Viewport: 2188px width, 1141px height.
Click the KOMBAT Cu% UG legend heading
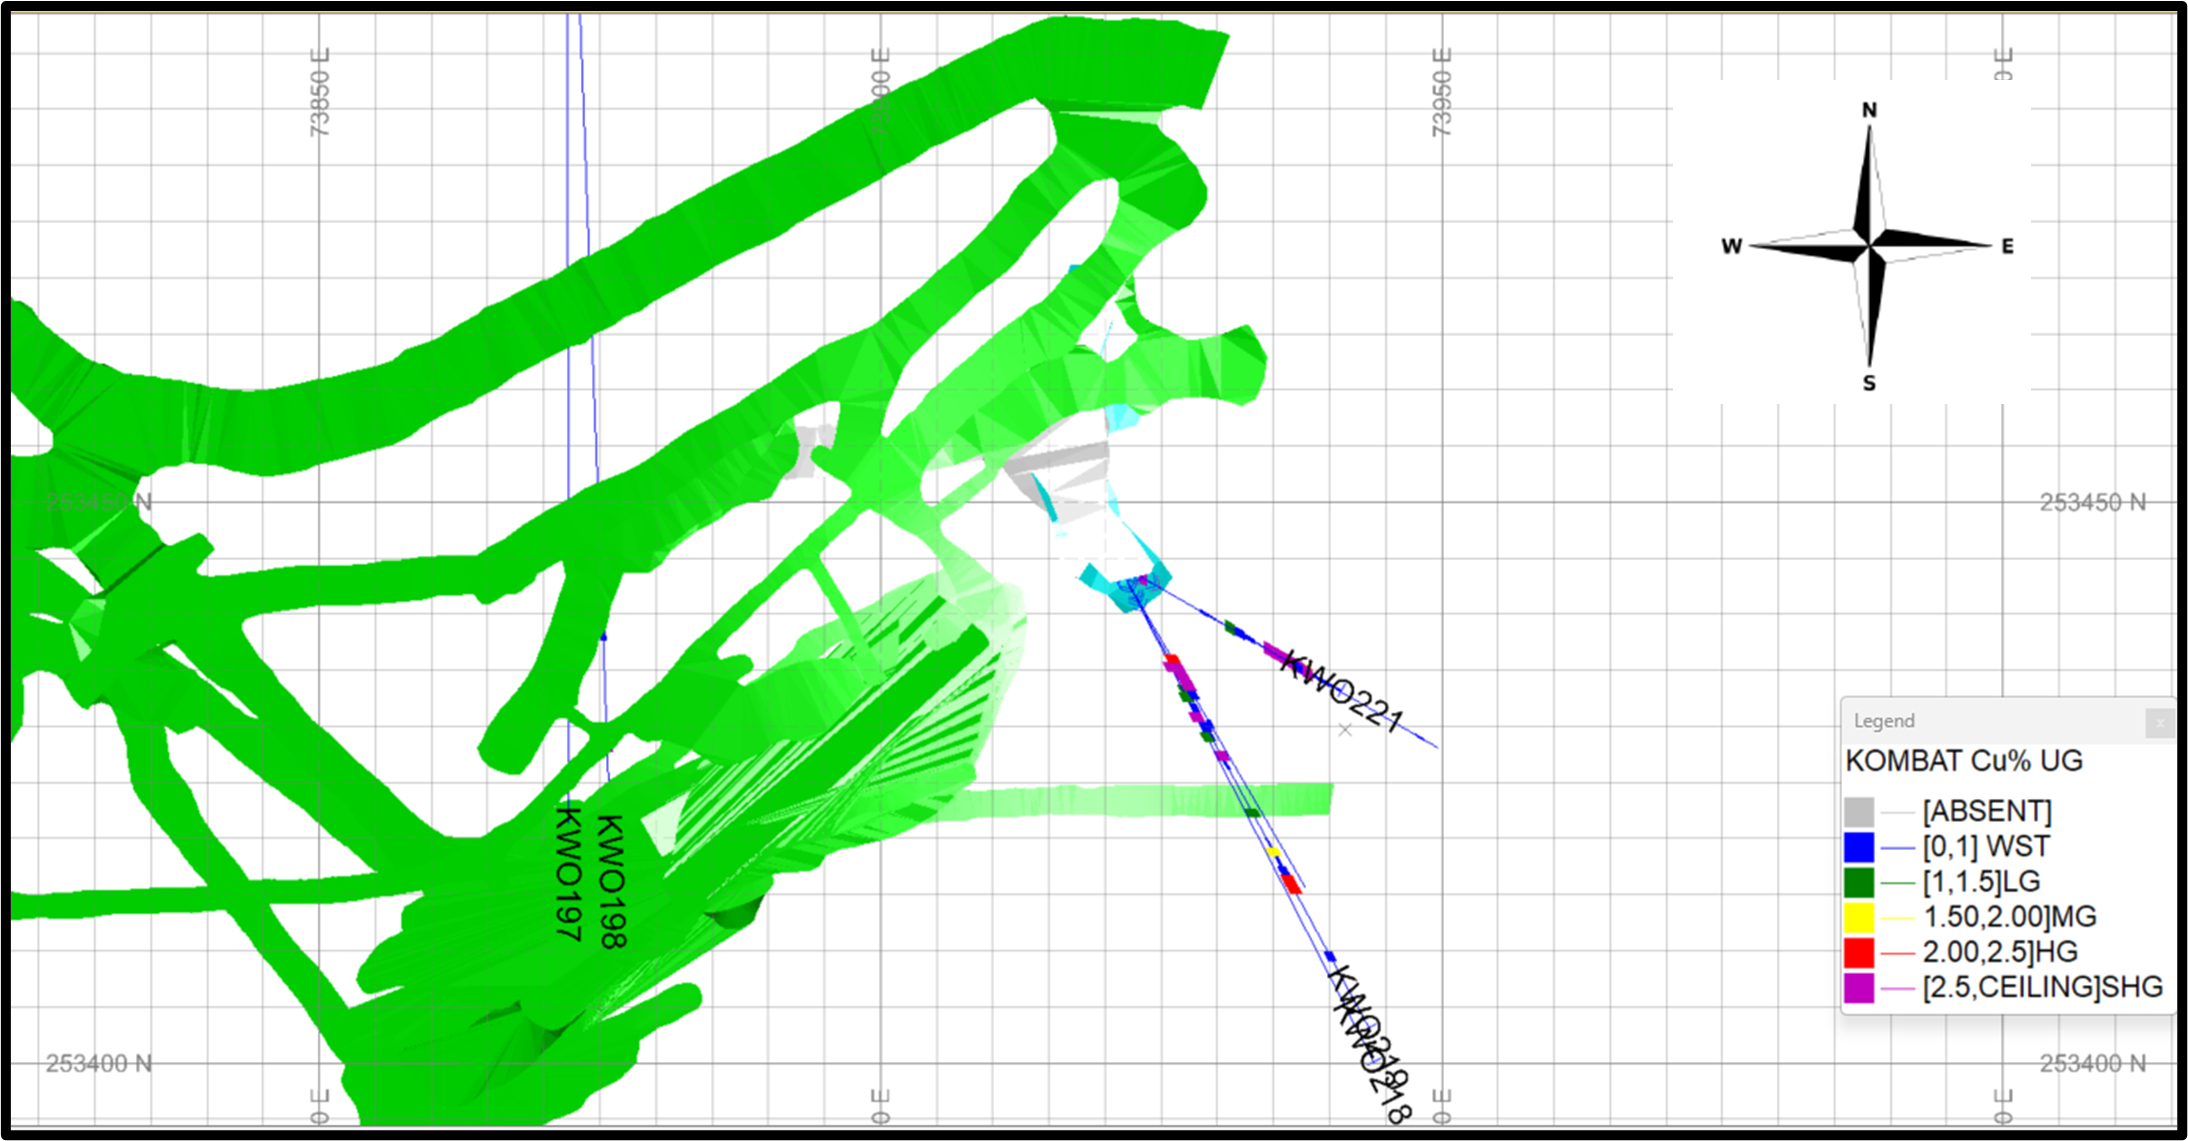(x=1964, y=761)
